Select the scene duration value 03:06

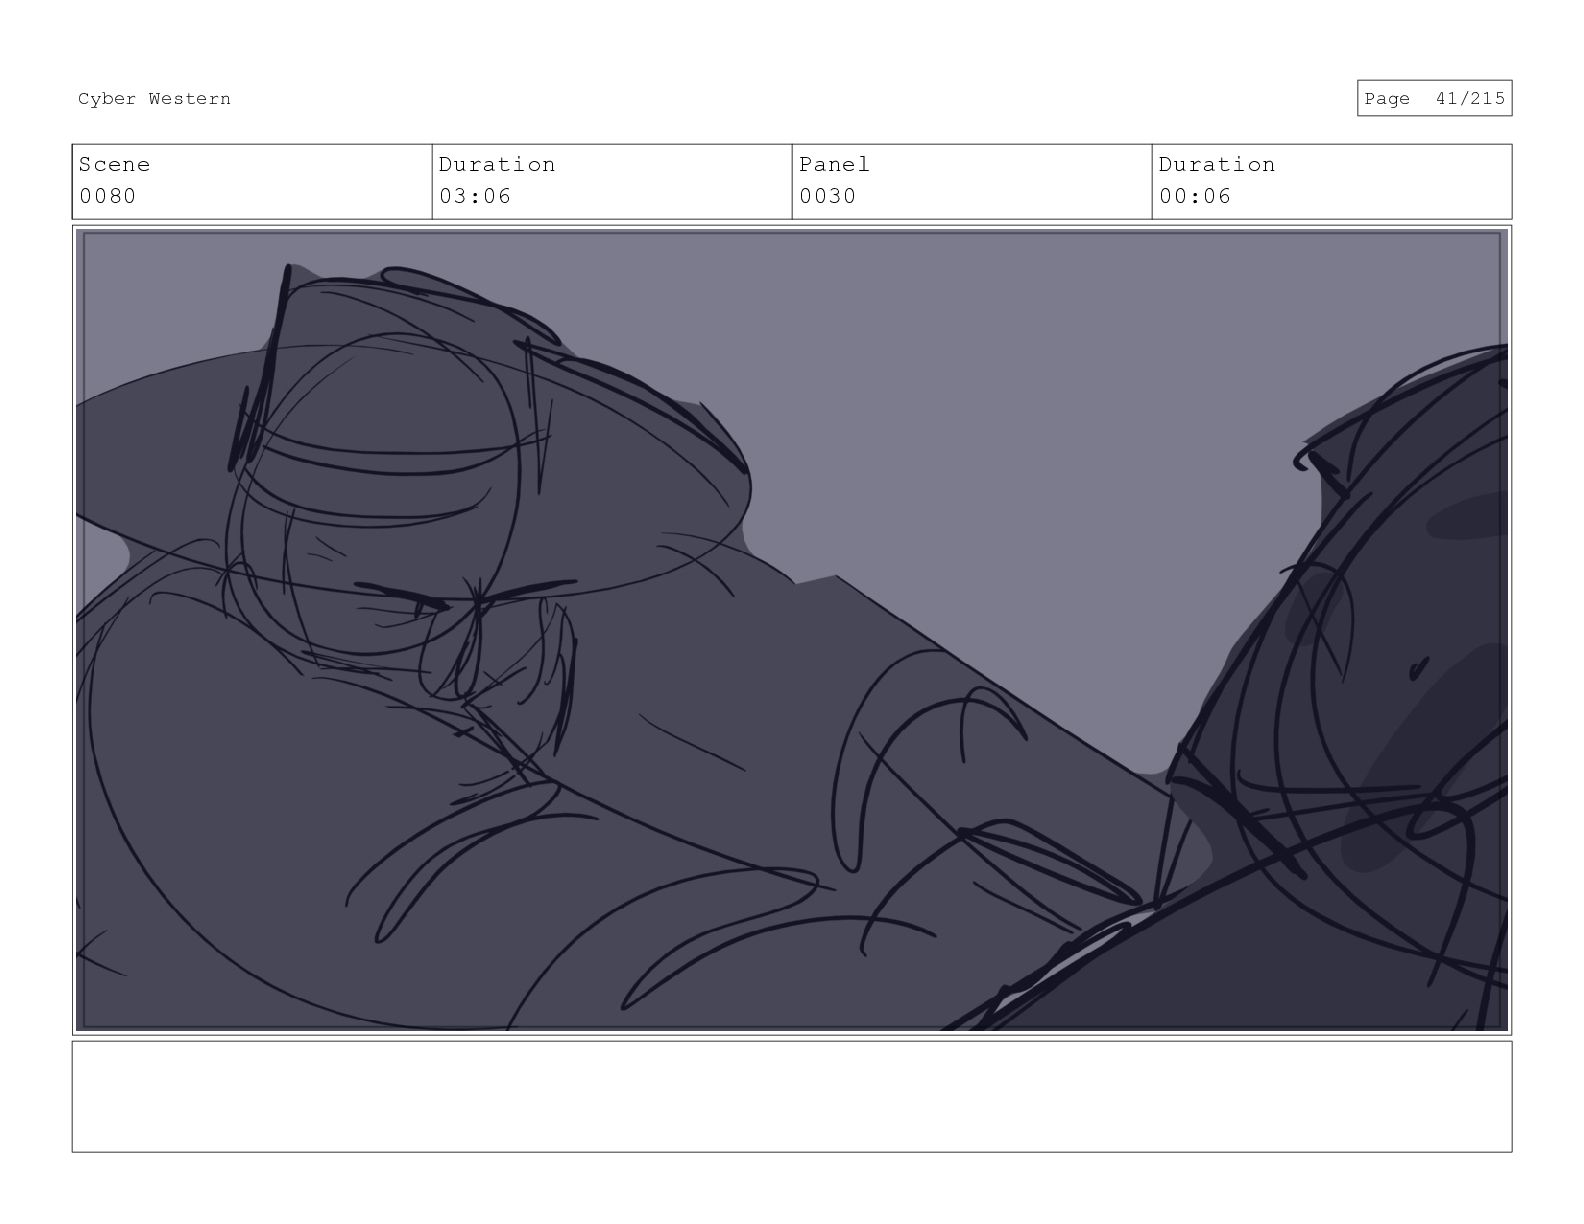[x=475, y=196]
